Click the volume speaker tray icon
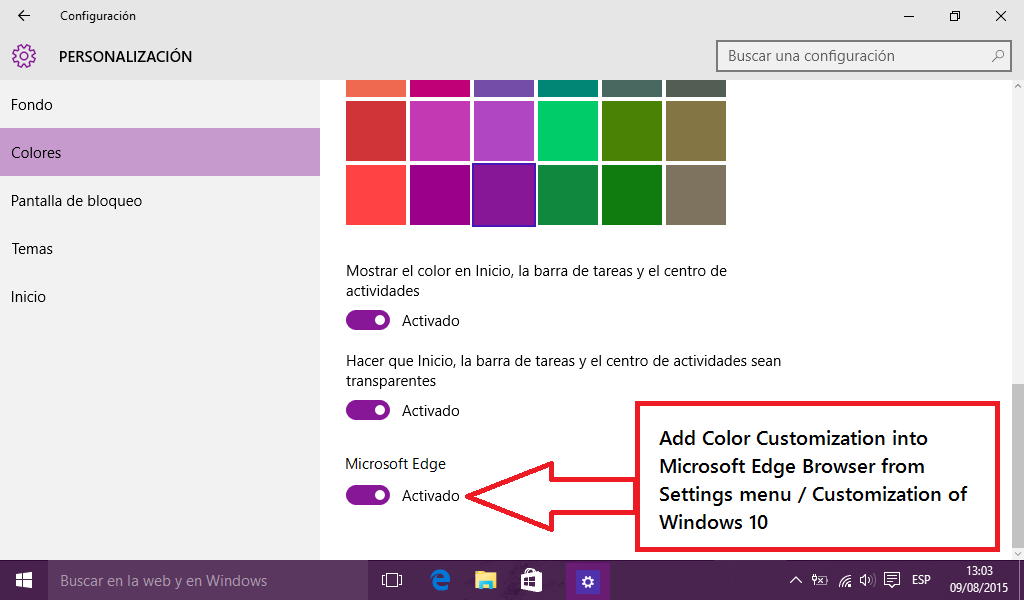The width and height of the screenshot is (1024, 600). point(867,580)
